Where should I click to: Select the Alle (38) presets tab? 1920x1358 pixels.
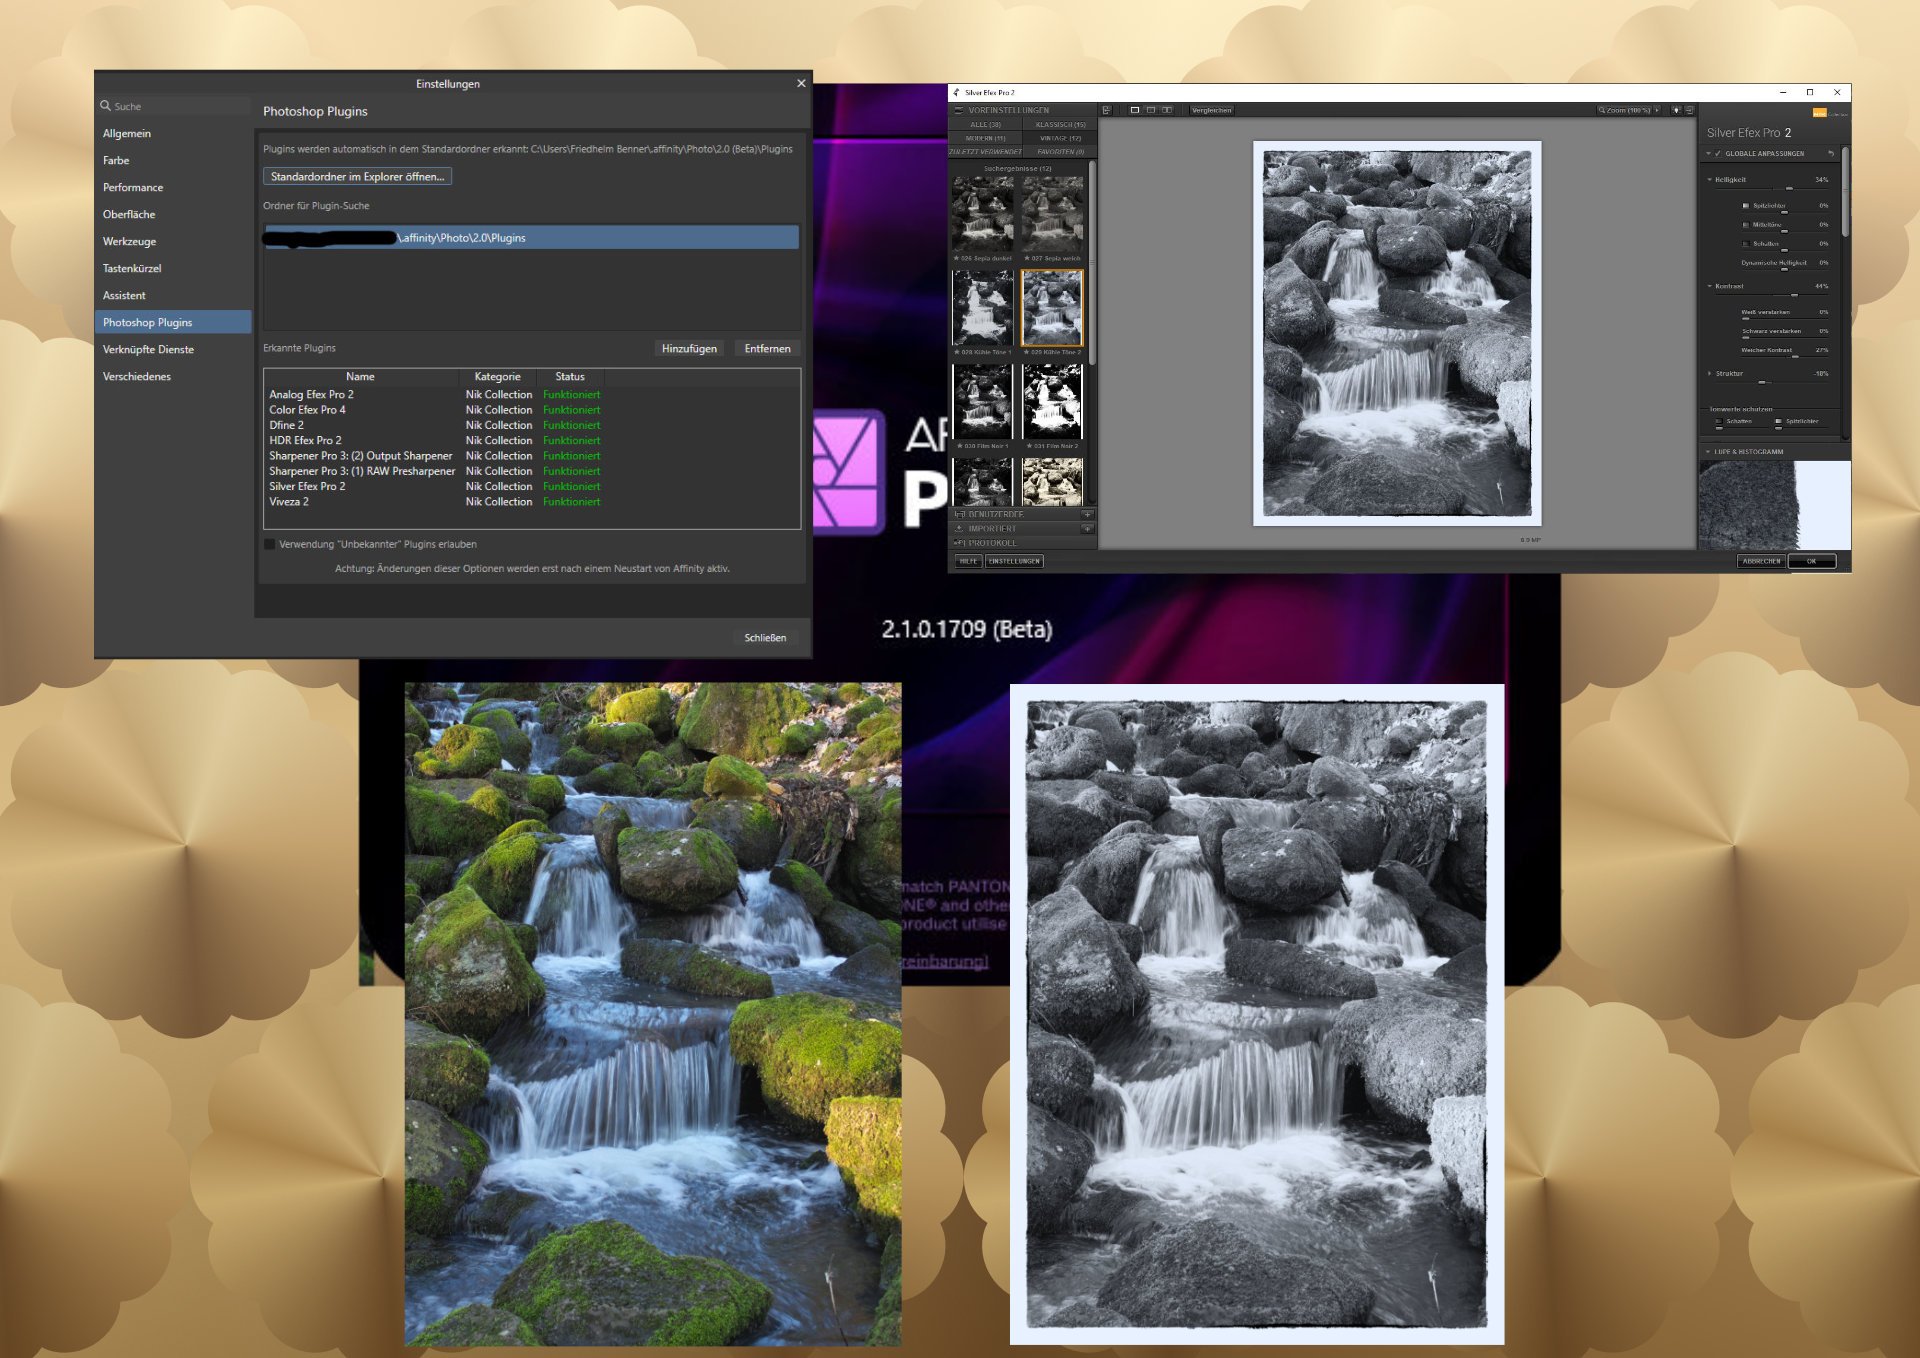(985, 124)
